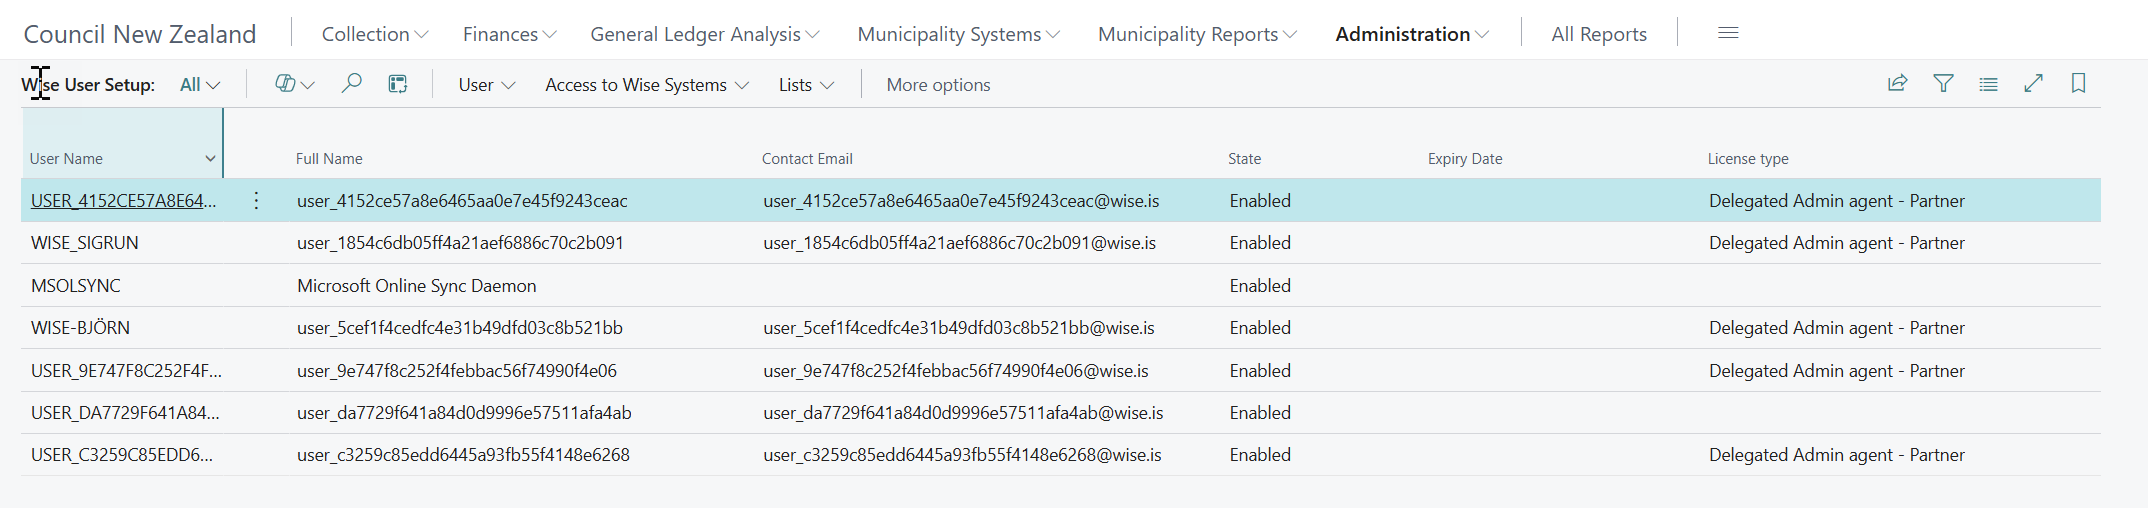The image size is (2148, 508).
Task: Click More options in action bar
Action: point(938,85)
